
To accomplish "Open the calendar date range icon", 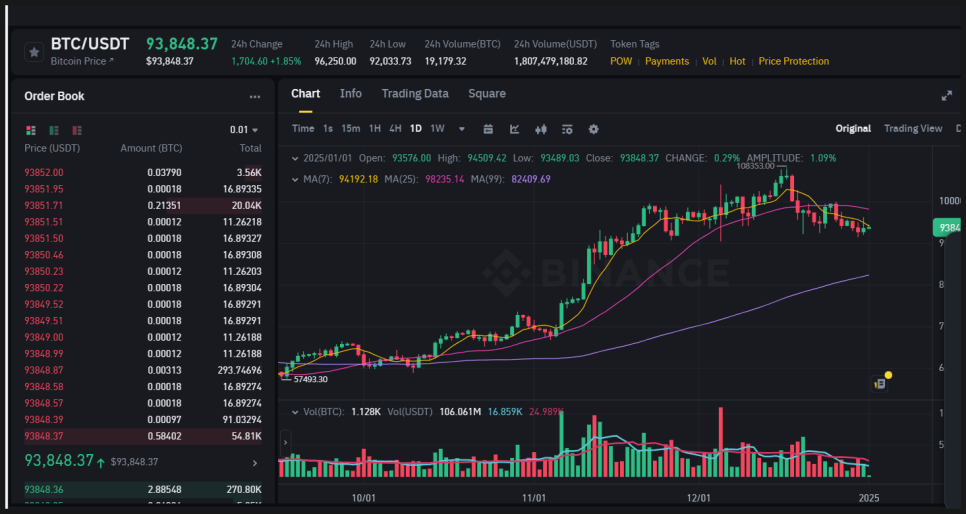I will [488, 129].
